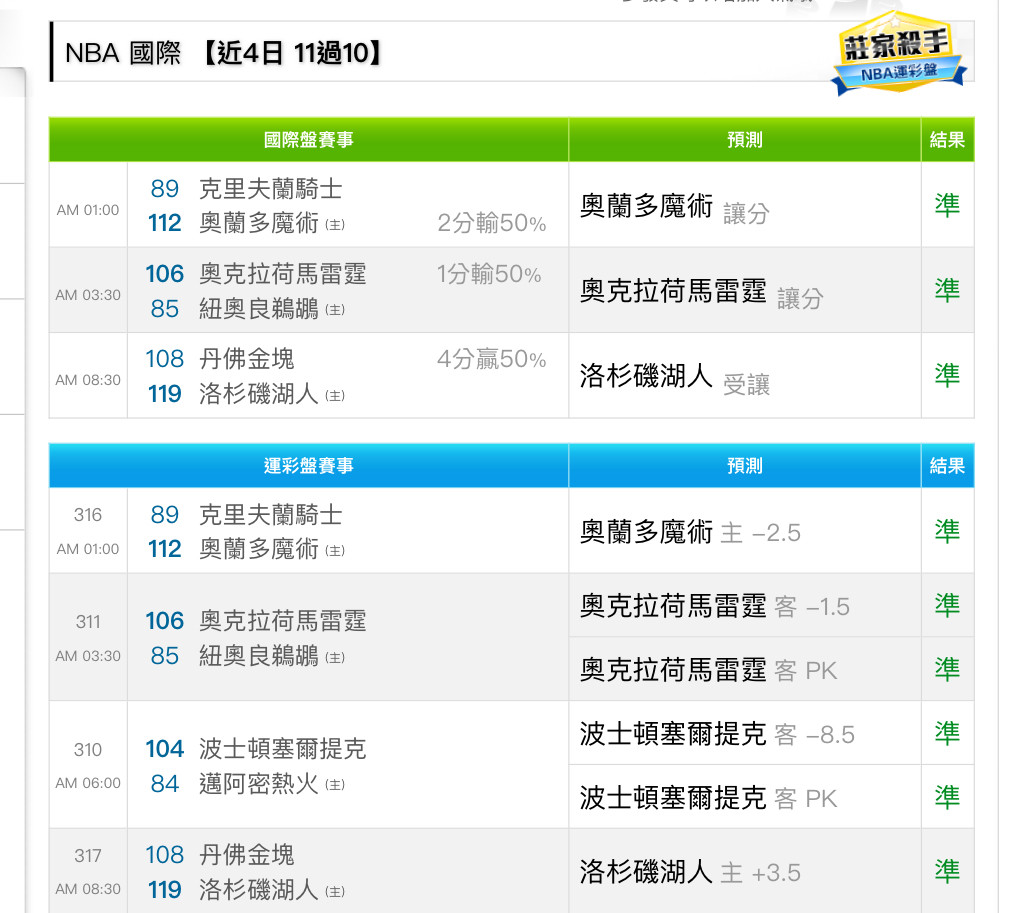
Task: Click 準 result for 波士頓塞爾提克 客 PK
Action: (947, 796)
